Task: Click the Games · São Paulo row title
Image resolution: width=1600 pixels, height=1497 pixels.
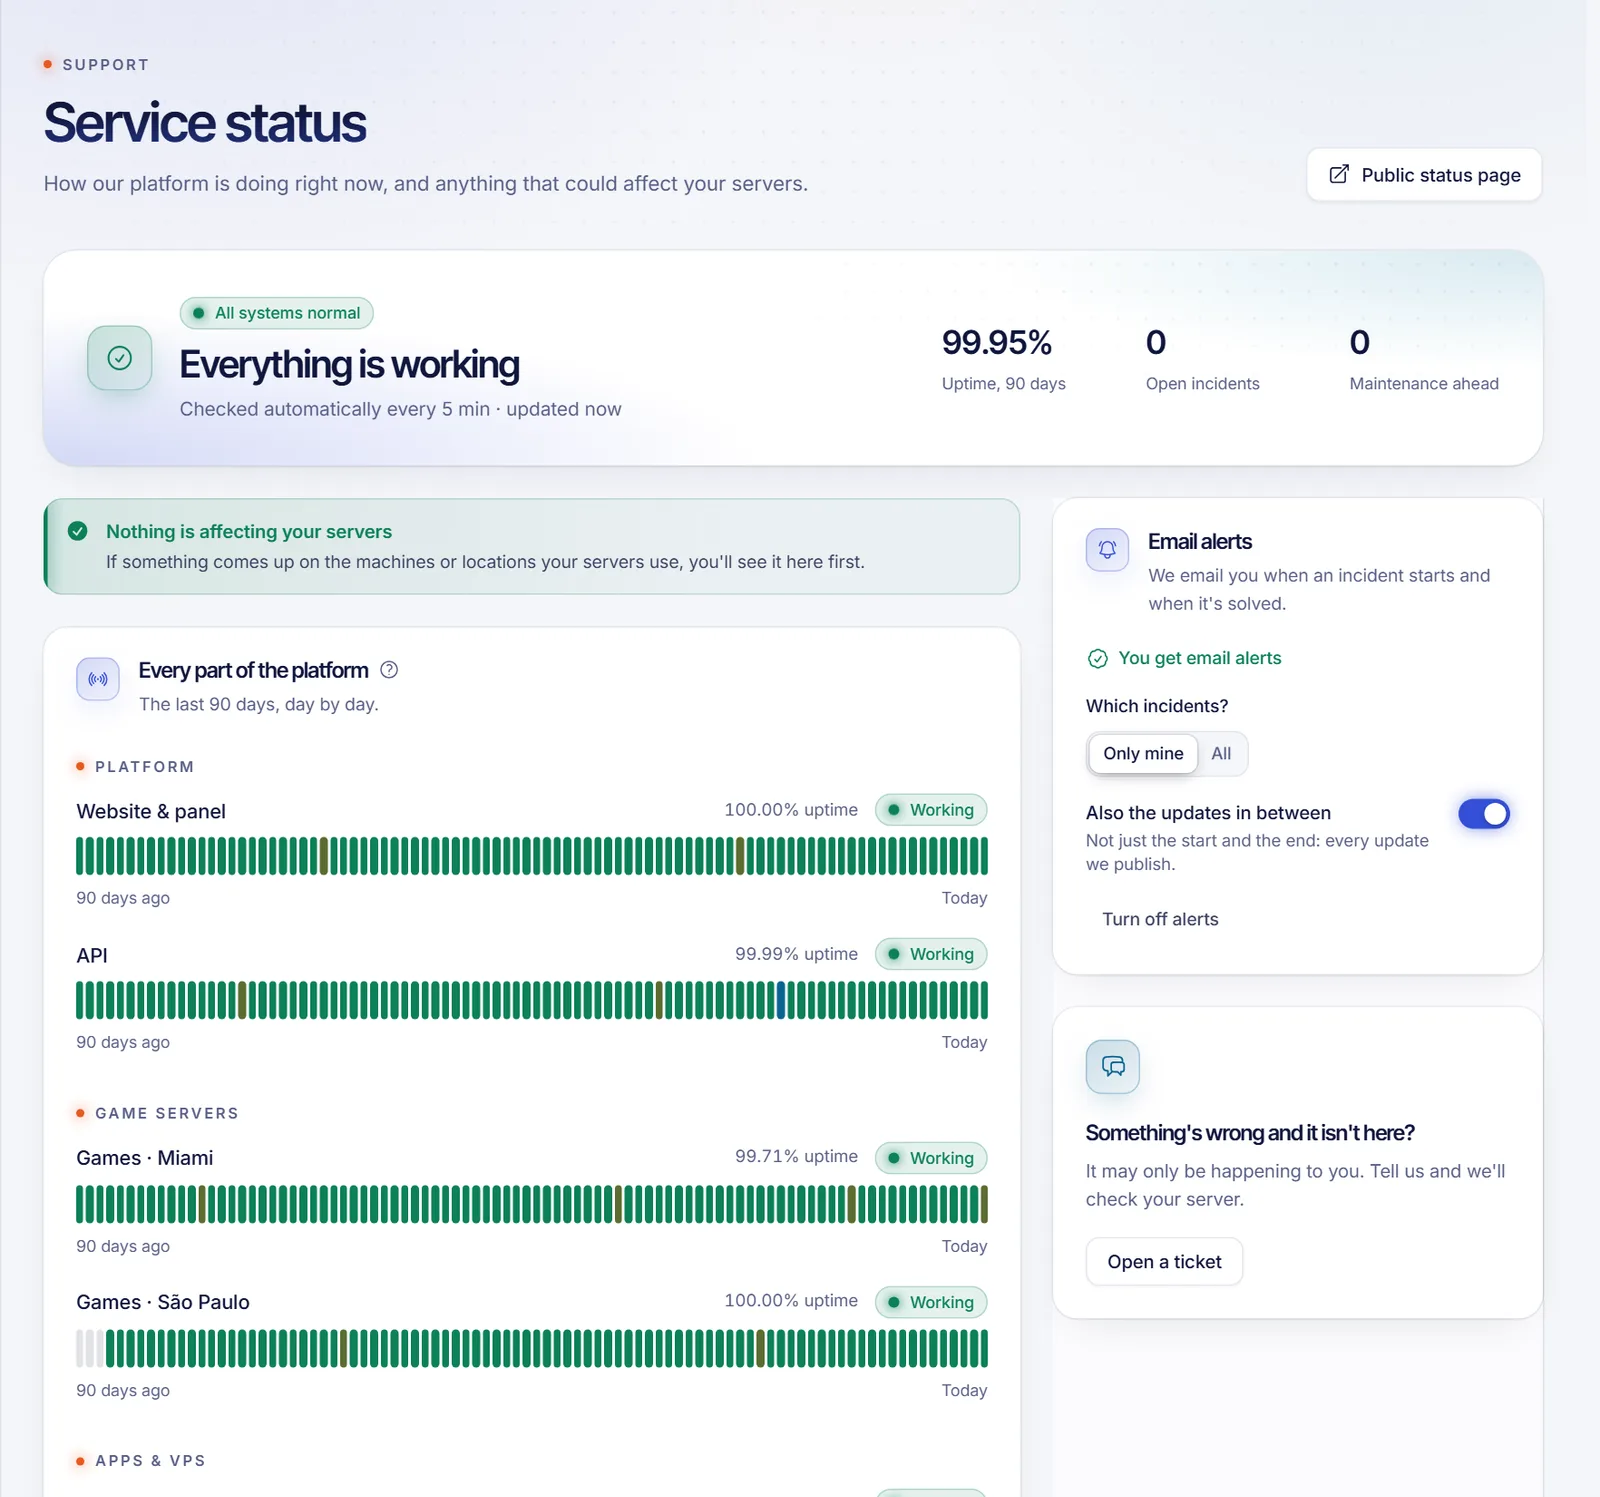Action: click(163, 1302)
